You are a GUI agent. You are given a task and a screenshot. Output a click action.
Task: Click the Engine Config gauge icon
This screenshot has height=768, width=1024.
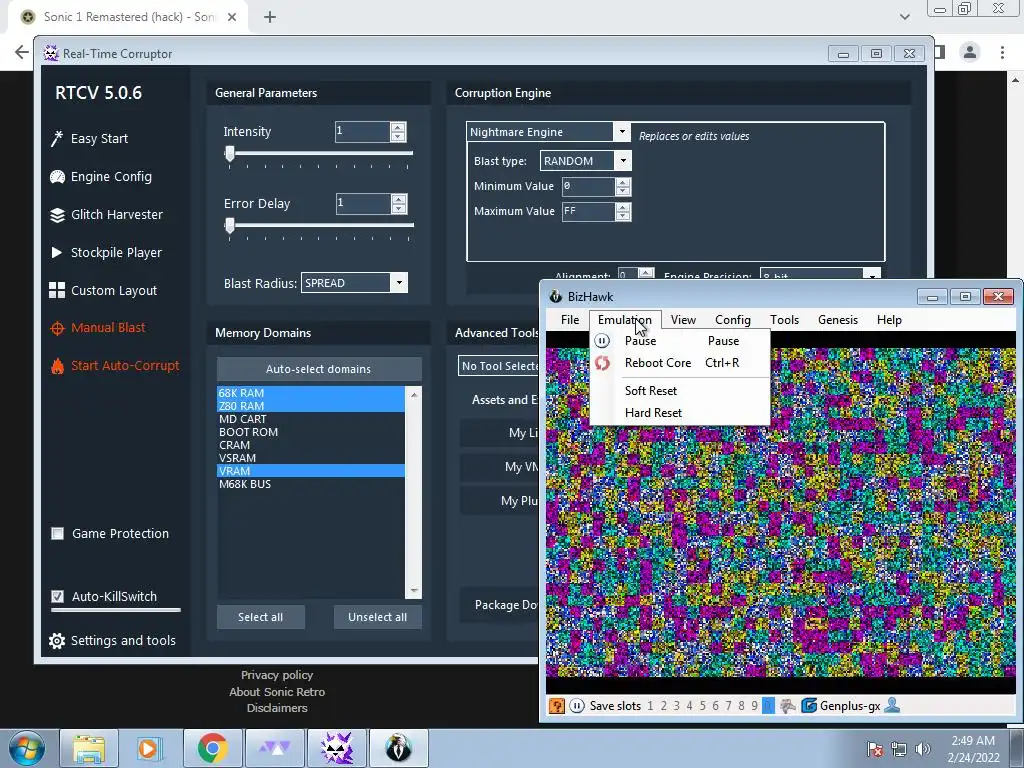57,176
